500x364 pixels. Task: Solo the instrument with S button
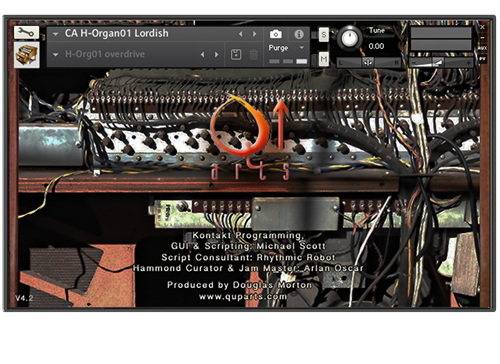[324, 35]
